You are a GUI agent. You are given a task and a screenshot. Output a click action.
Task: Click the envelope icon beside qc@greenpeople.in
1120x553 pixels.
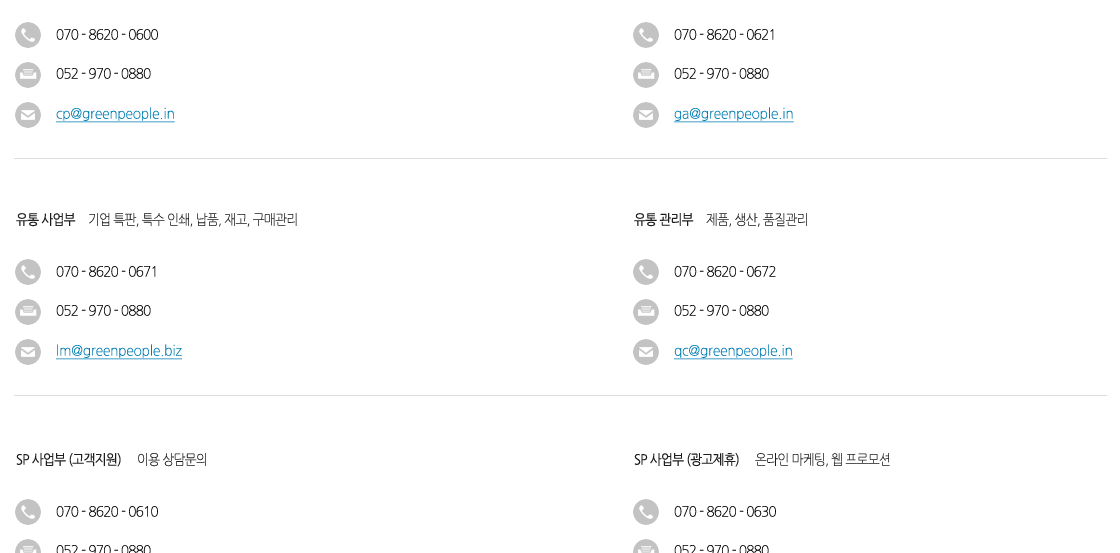coord(646,352)
